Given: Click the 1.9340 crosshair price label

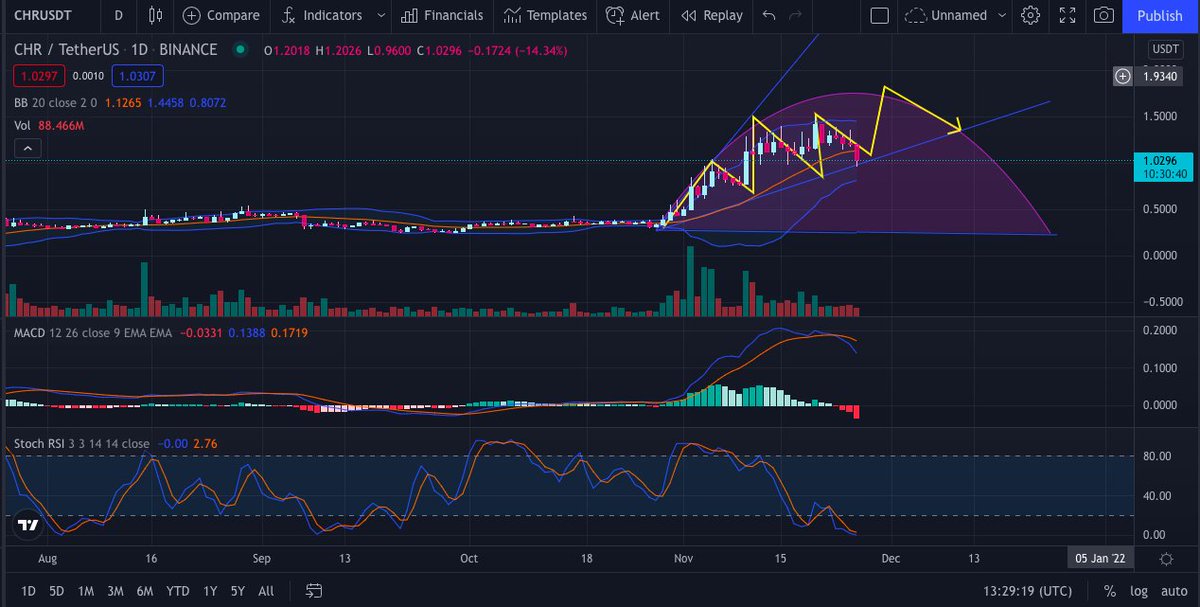Looking at the screenshot, I should 1162,76.
